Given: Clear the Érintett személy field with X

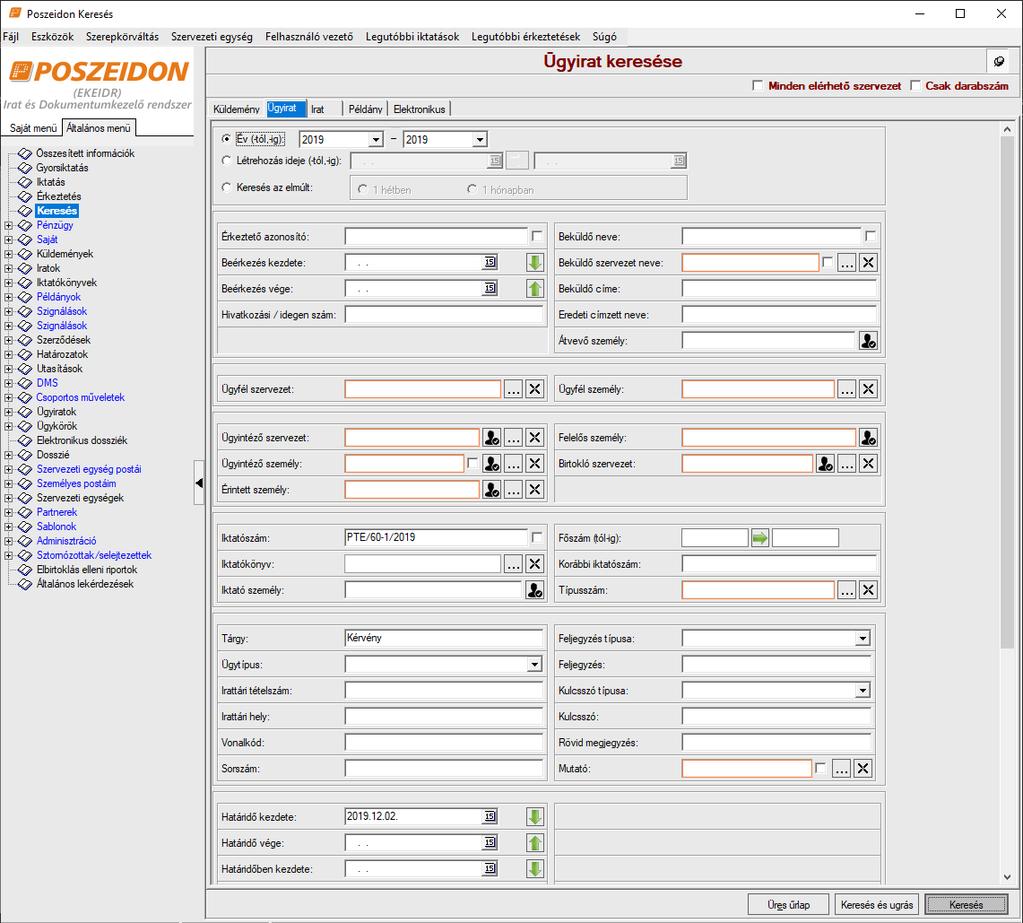Looking at the screenshot, I should click(x=535, y=490).
